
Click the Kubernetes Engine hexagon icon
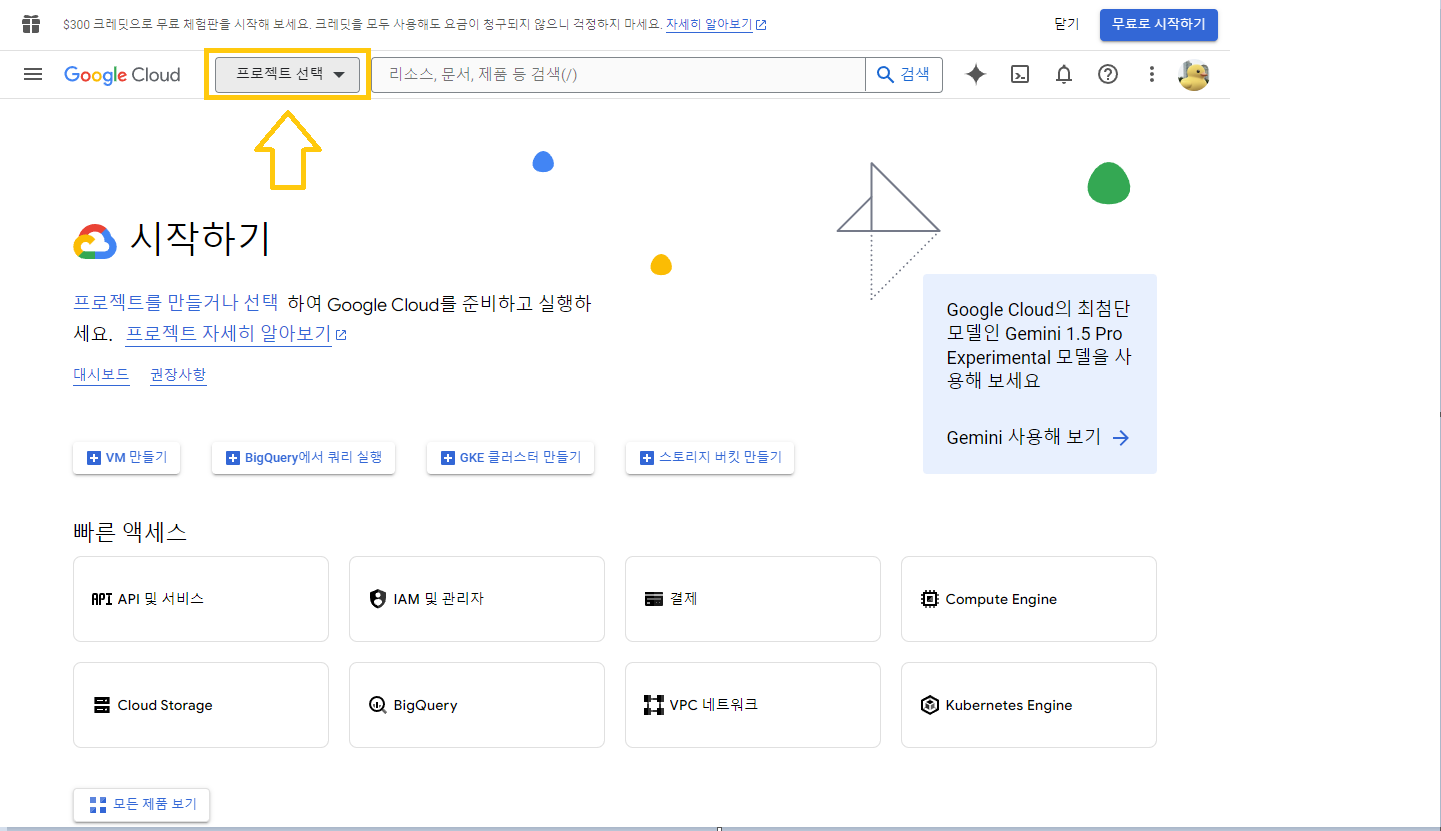930,705
